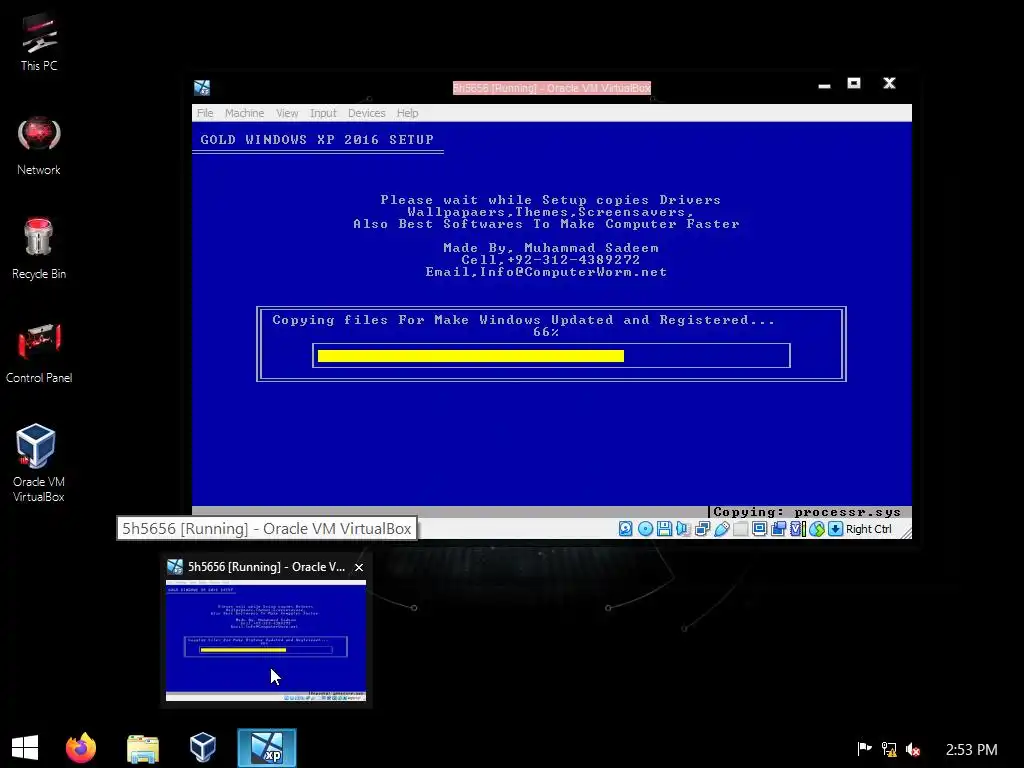Open VirtualBox Manager taskbar icon
The image size is (1024, 768).
[x=202, y=747]
